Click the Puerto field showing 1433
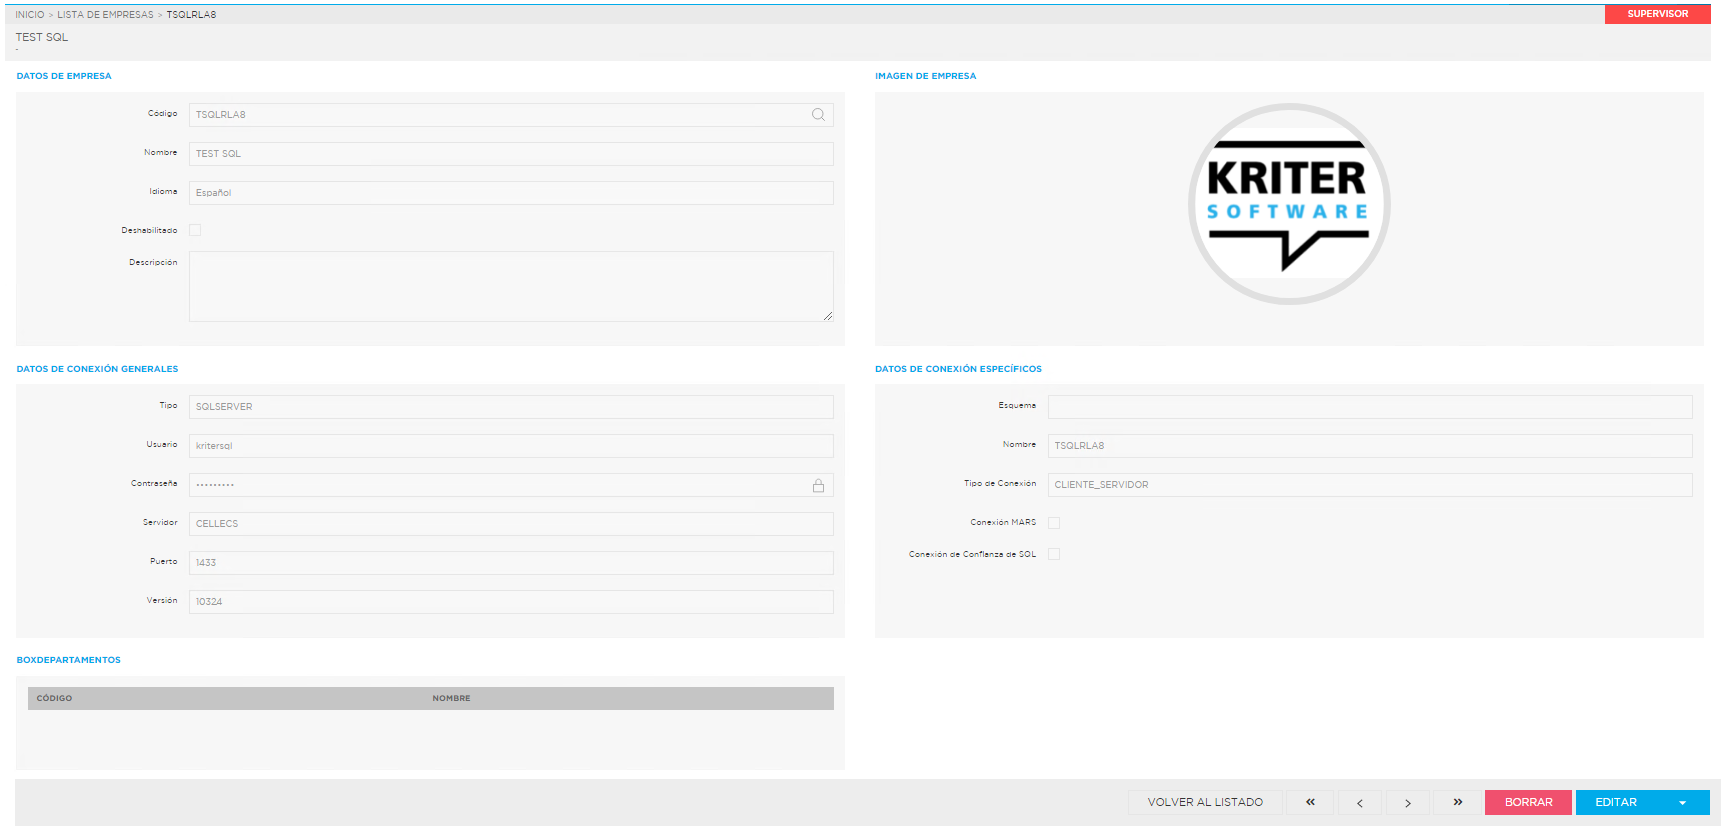1726x833 pixels. click(x=511, y=563)
